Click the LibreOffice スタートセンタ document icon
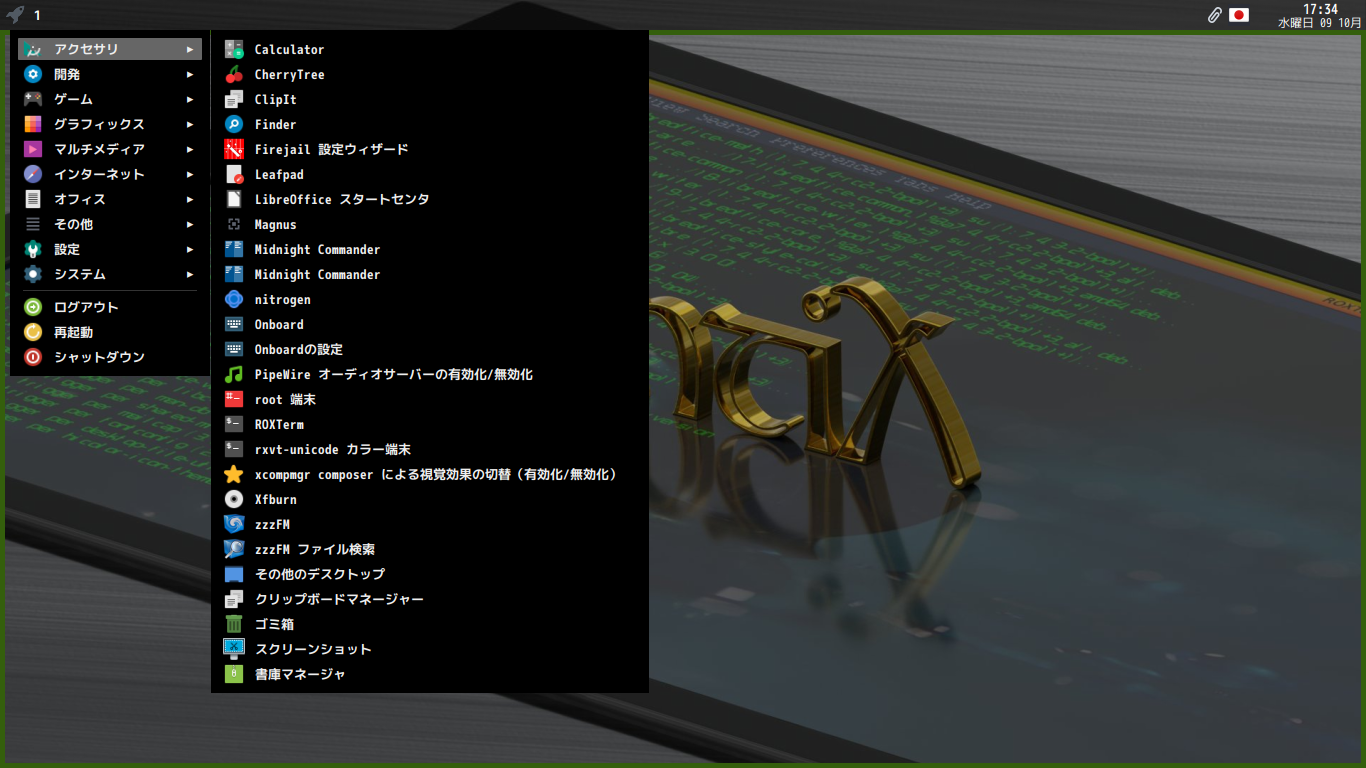This screenshot has width=1366, height=768. point(234,199)
